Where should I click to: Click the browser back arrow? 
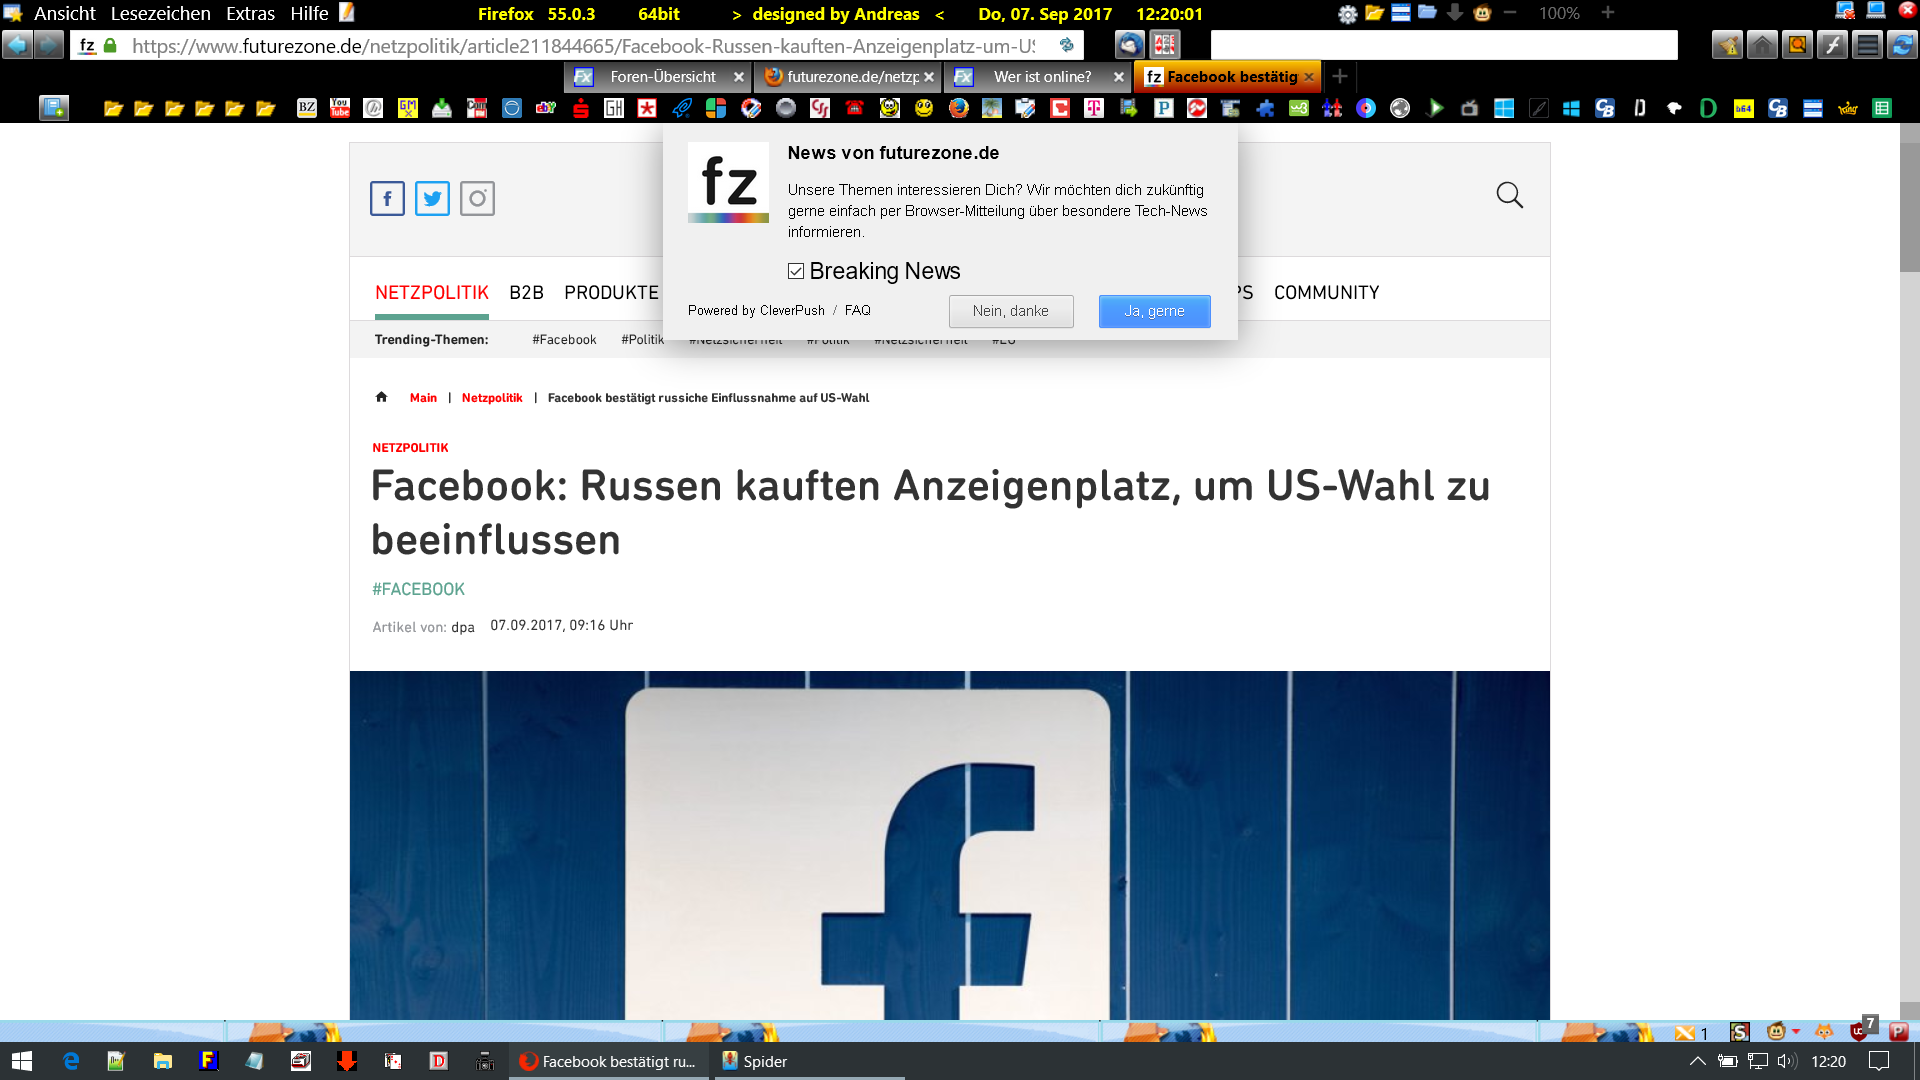(x=17, y=45)
